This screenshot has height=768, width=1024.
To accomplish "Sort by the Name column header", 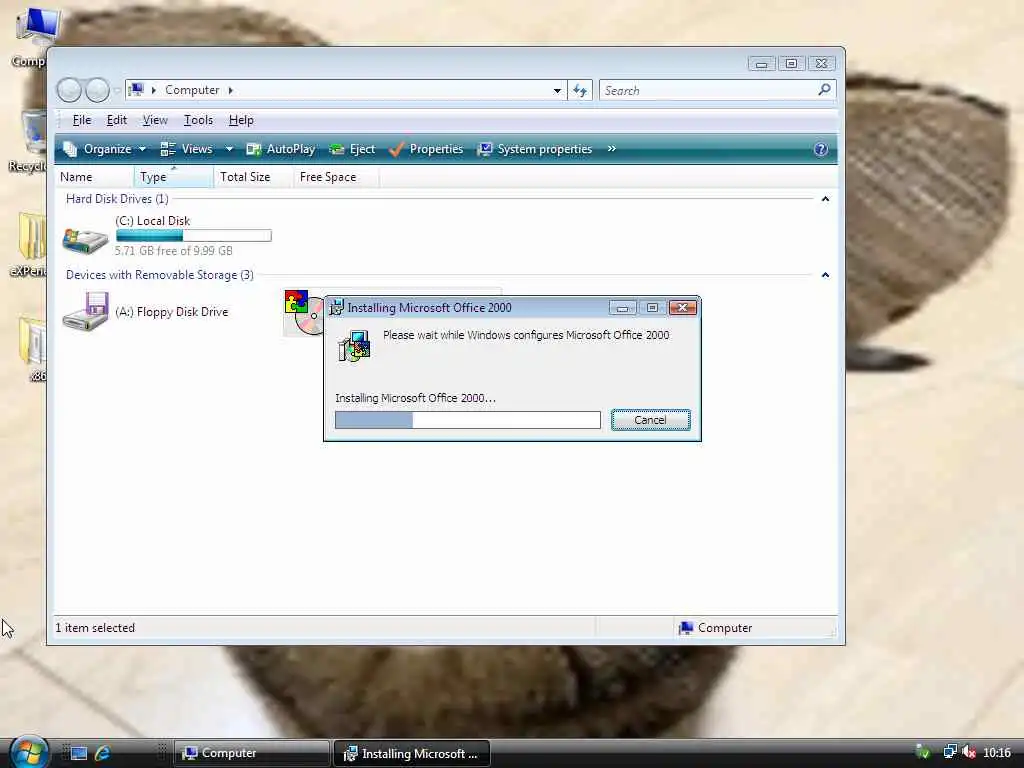I will pos(95,177).
